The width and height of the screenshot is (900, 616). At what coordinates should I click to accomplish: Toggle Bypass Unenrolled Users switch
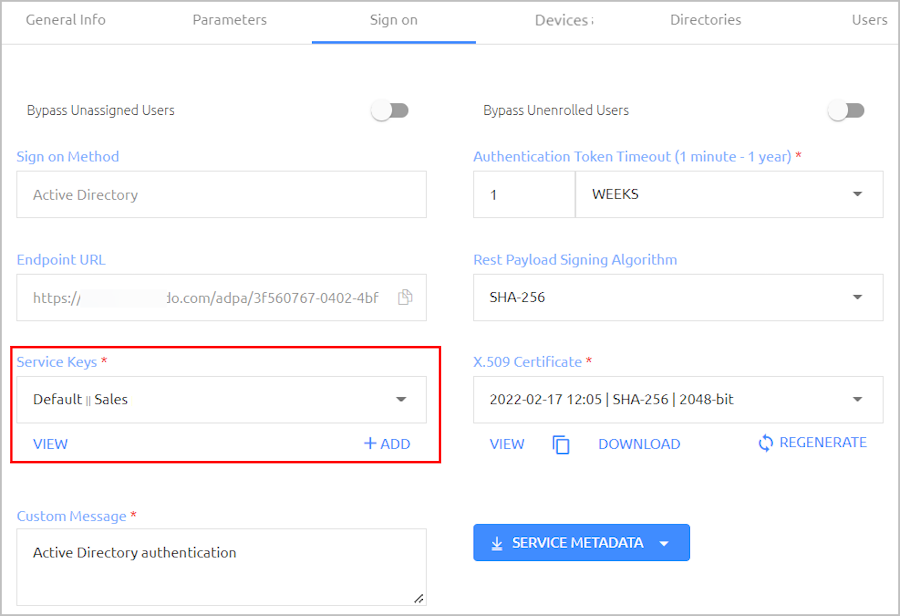(x=846, y=110)
